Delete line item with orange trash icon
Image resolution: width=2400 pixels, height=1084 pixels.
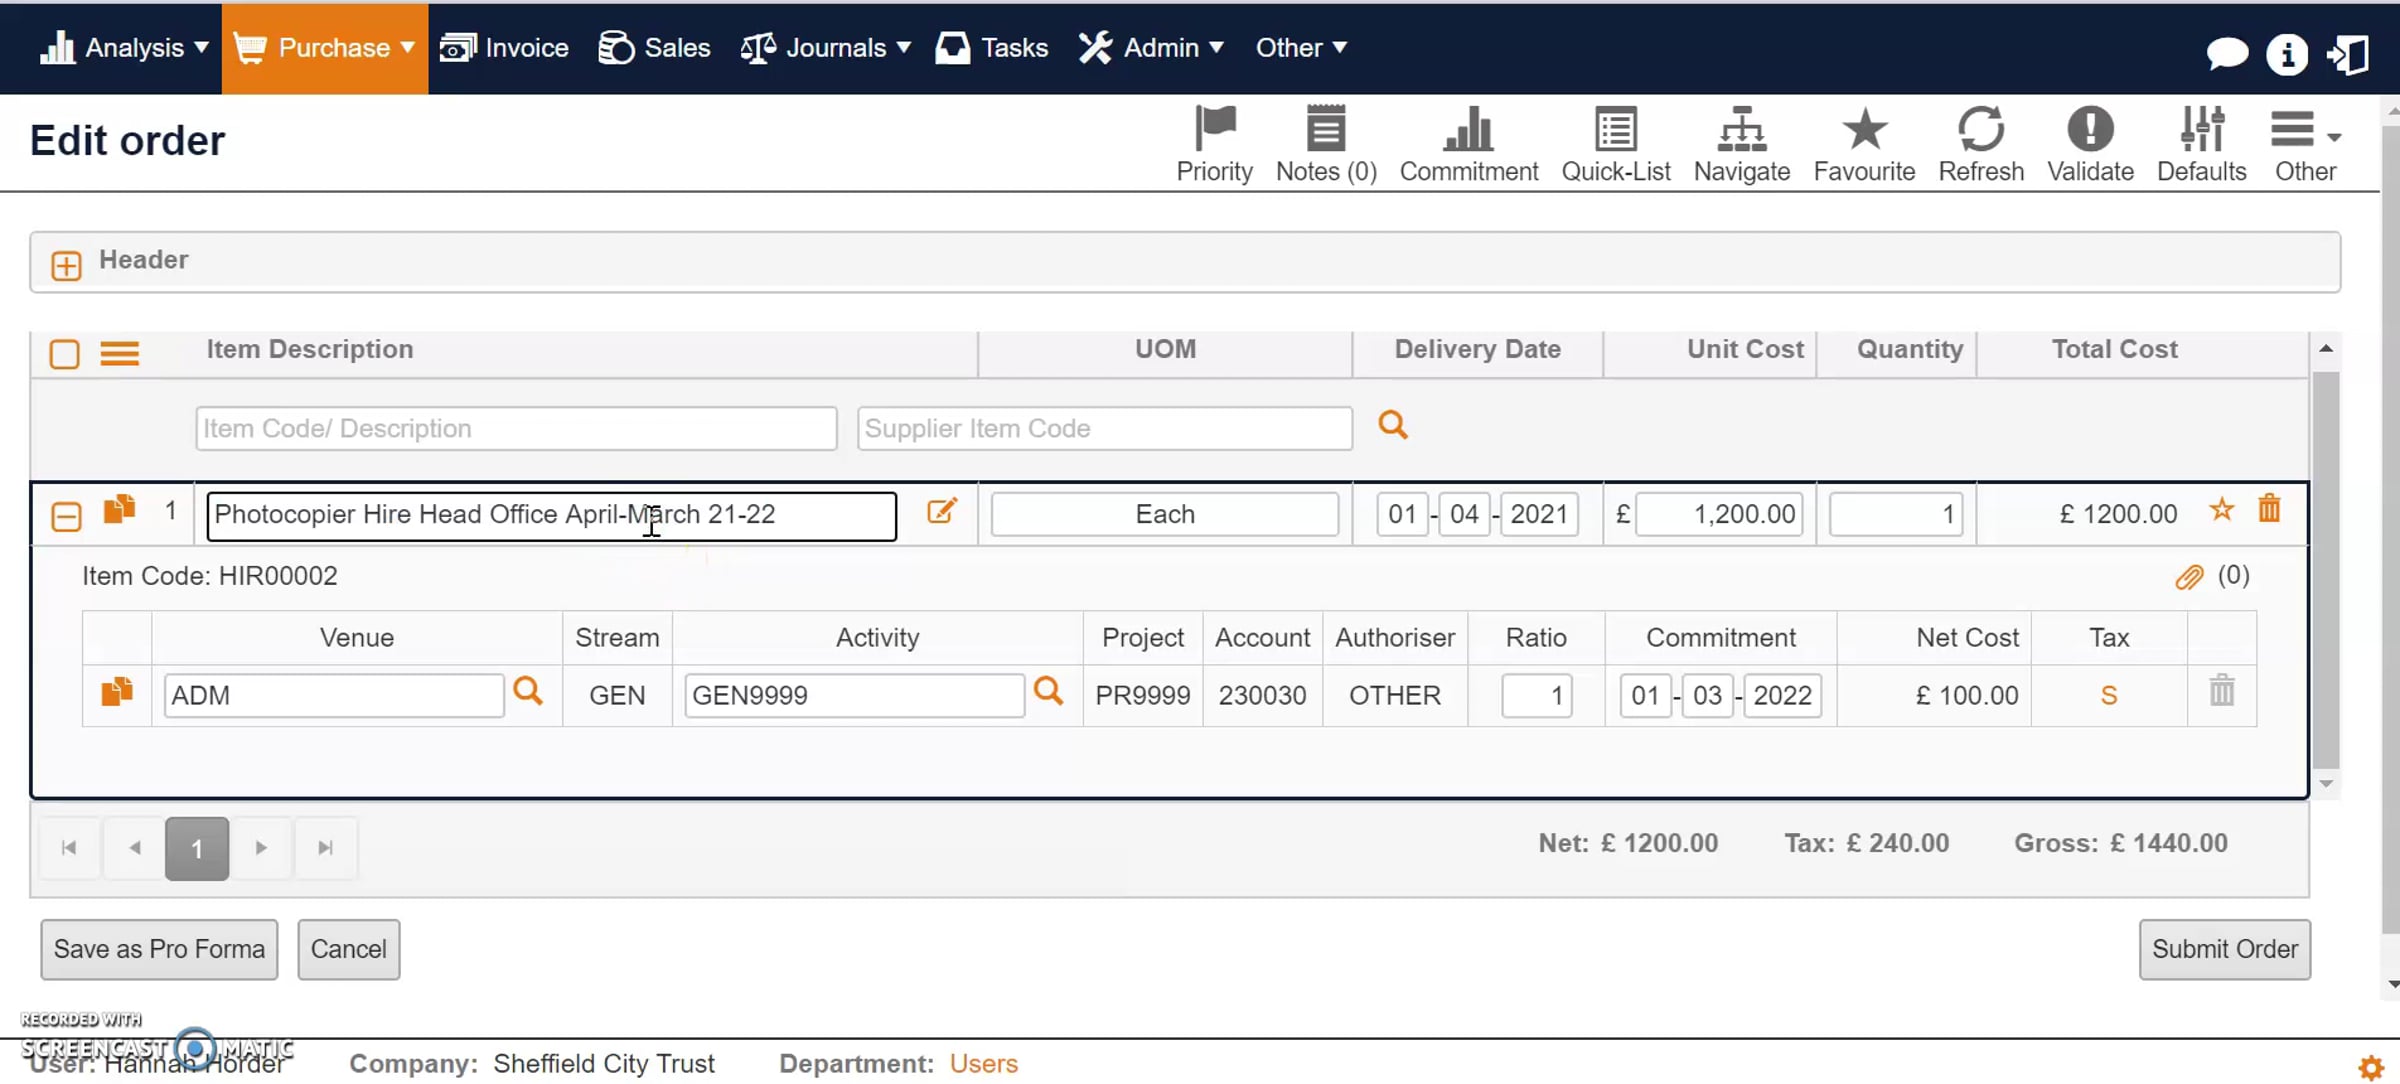pyautogui.click(x=2269, y=509)
